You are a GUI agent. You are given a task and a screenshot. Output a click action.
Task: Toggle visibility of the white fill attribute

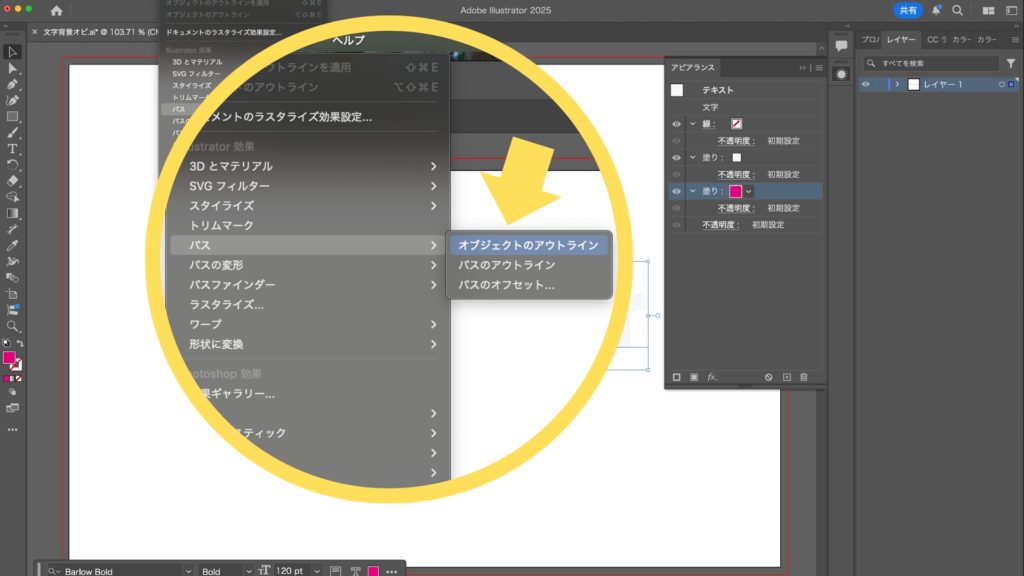[x=677, y=158]
